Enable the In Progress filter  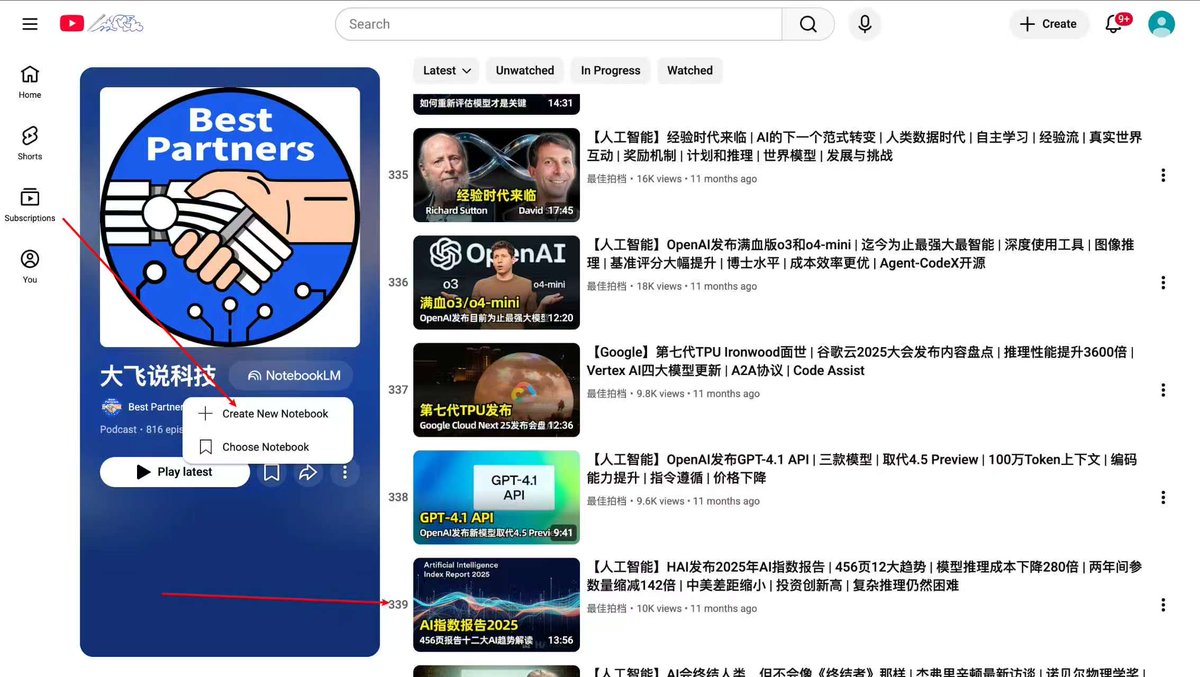(610, 70)
